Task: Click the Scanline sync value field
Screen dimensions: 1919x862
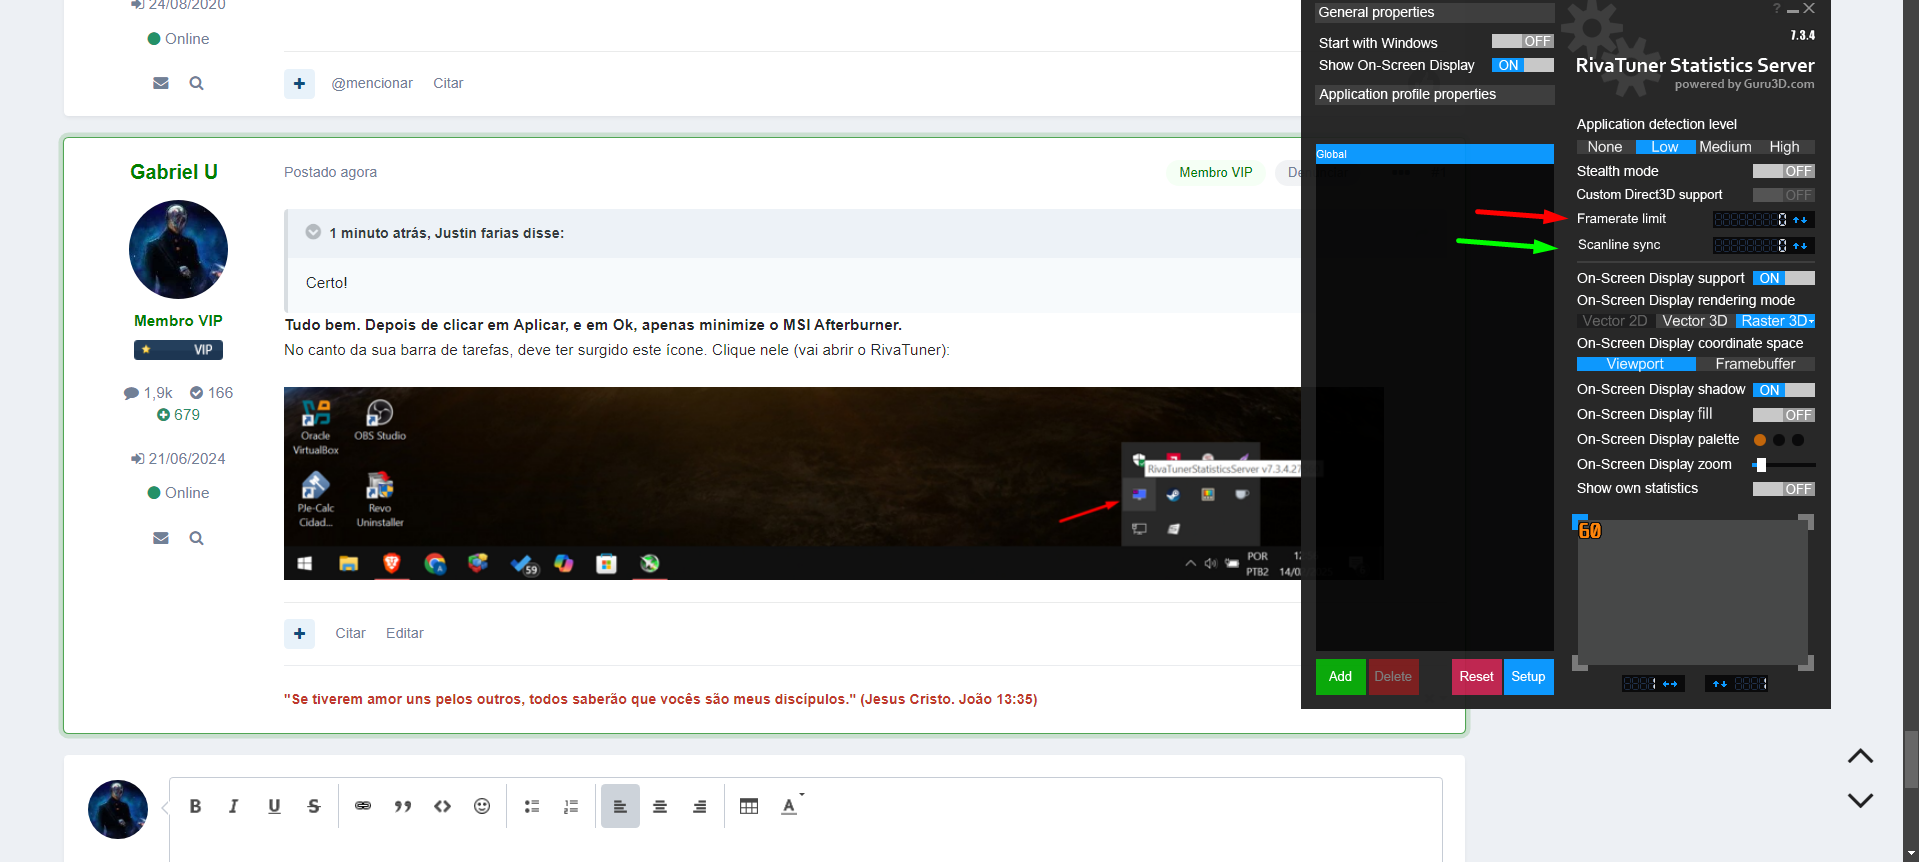Action: click(x=1750, y=245)
